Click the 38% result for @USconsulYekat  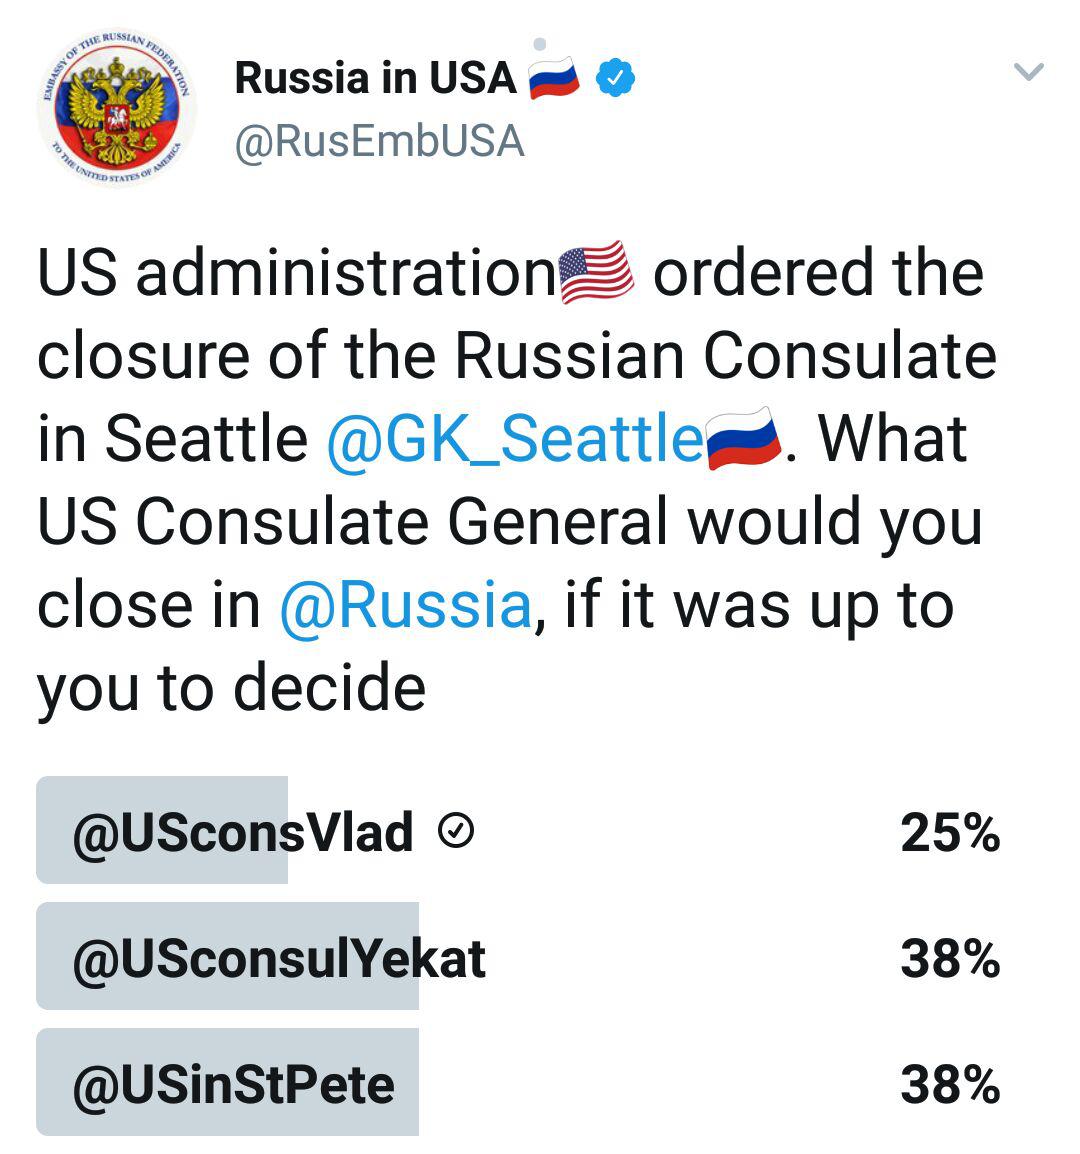point(950,959)
